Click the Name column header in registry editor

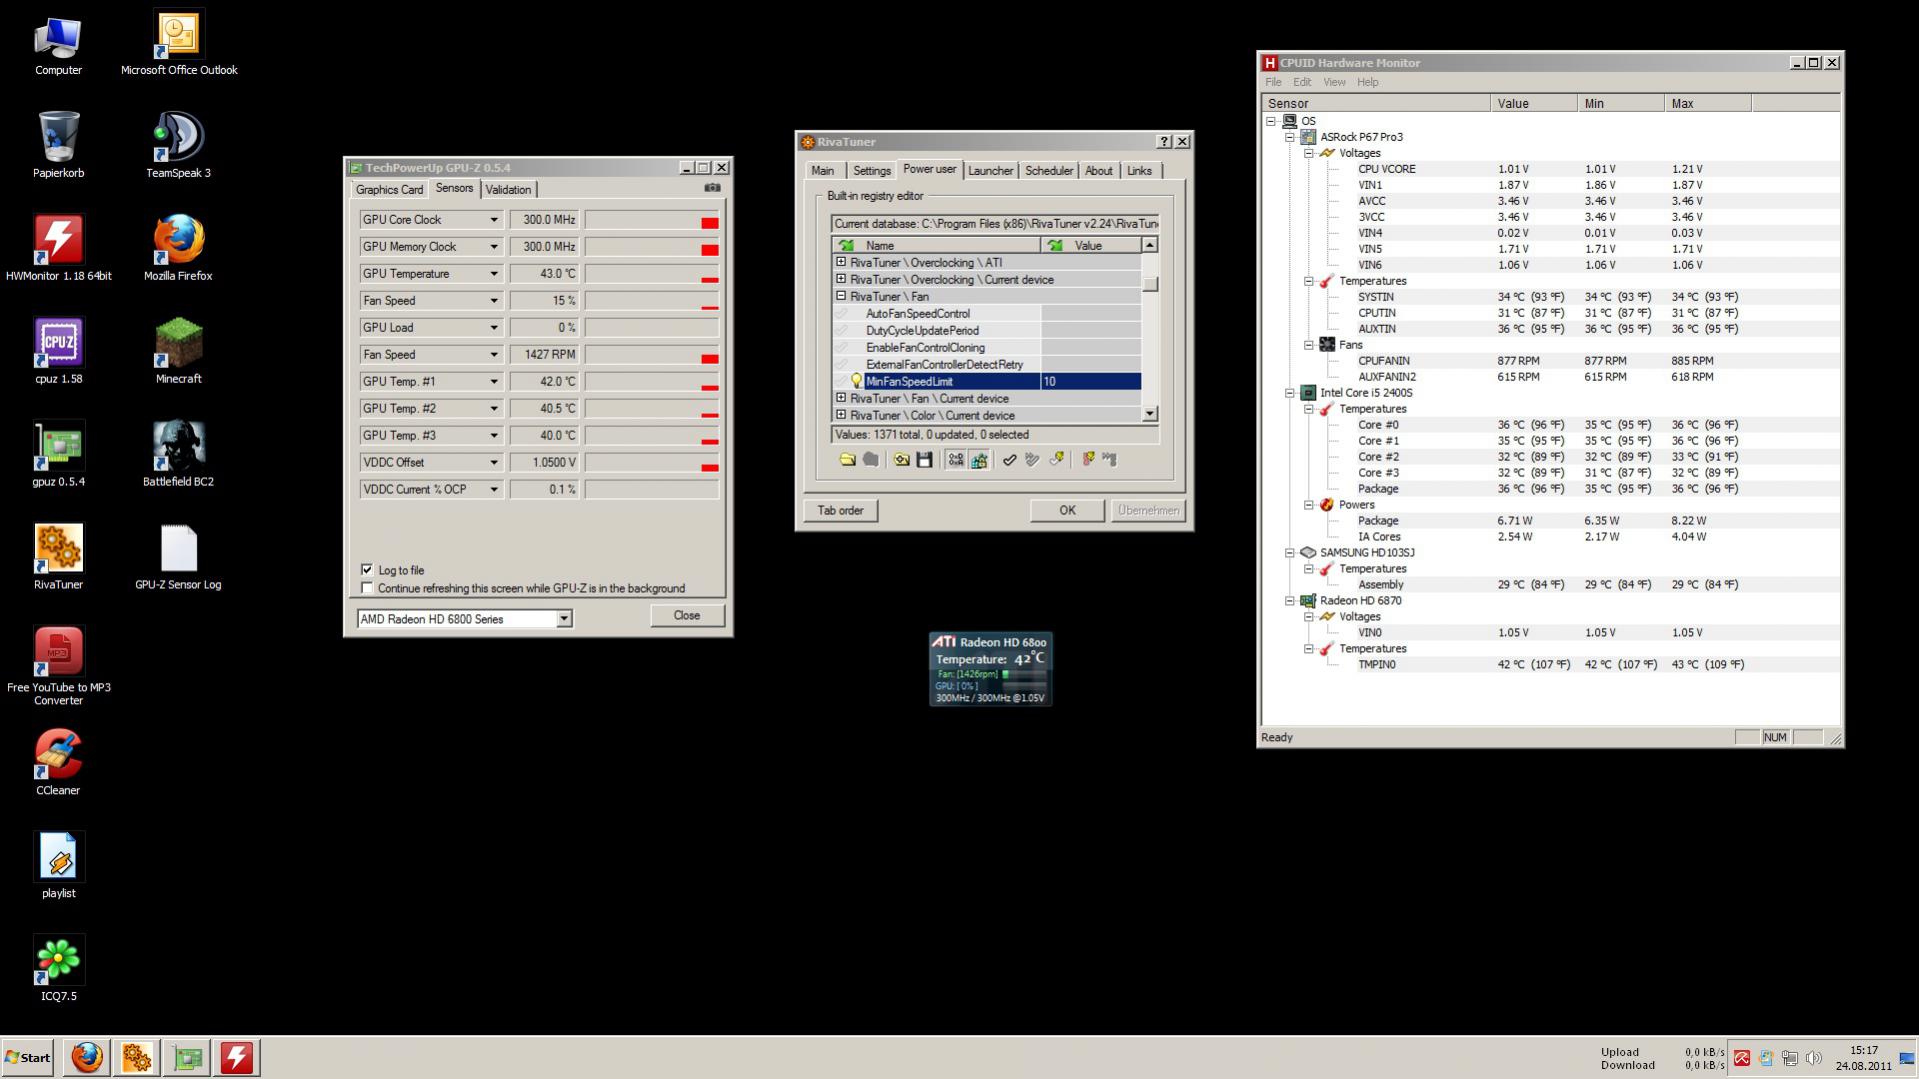click(x=936, y=245)
